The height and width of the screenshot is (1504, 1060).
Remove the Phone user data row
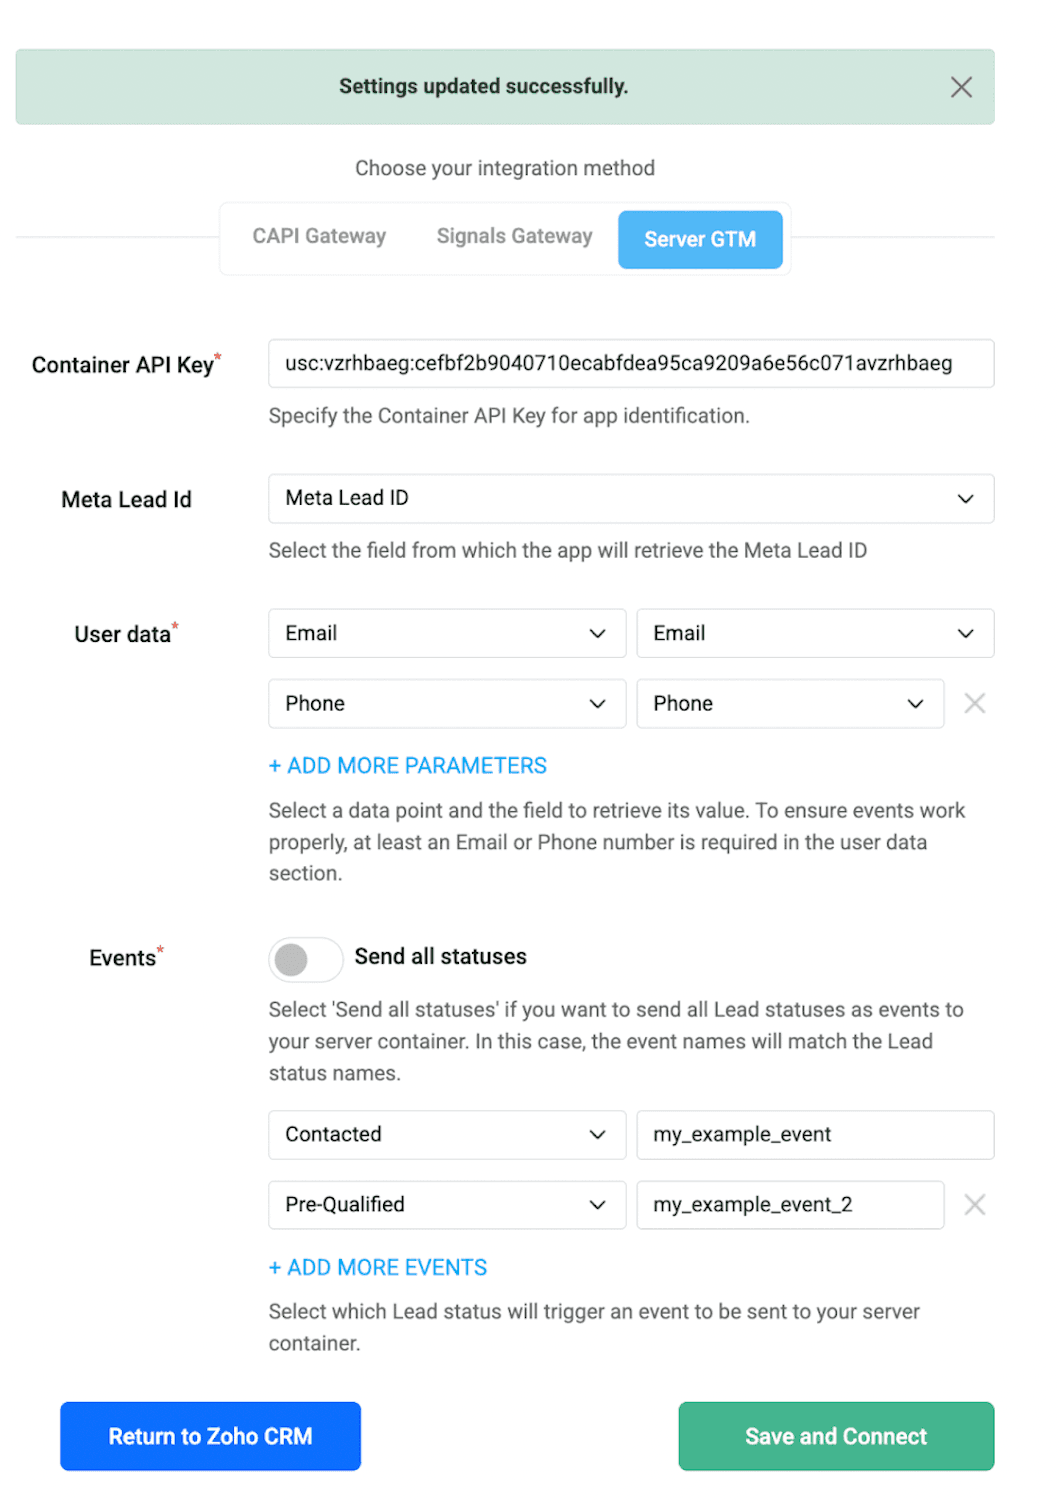[x=974, y=704]
